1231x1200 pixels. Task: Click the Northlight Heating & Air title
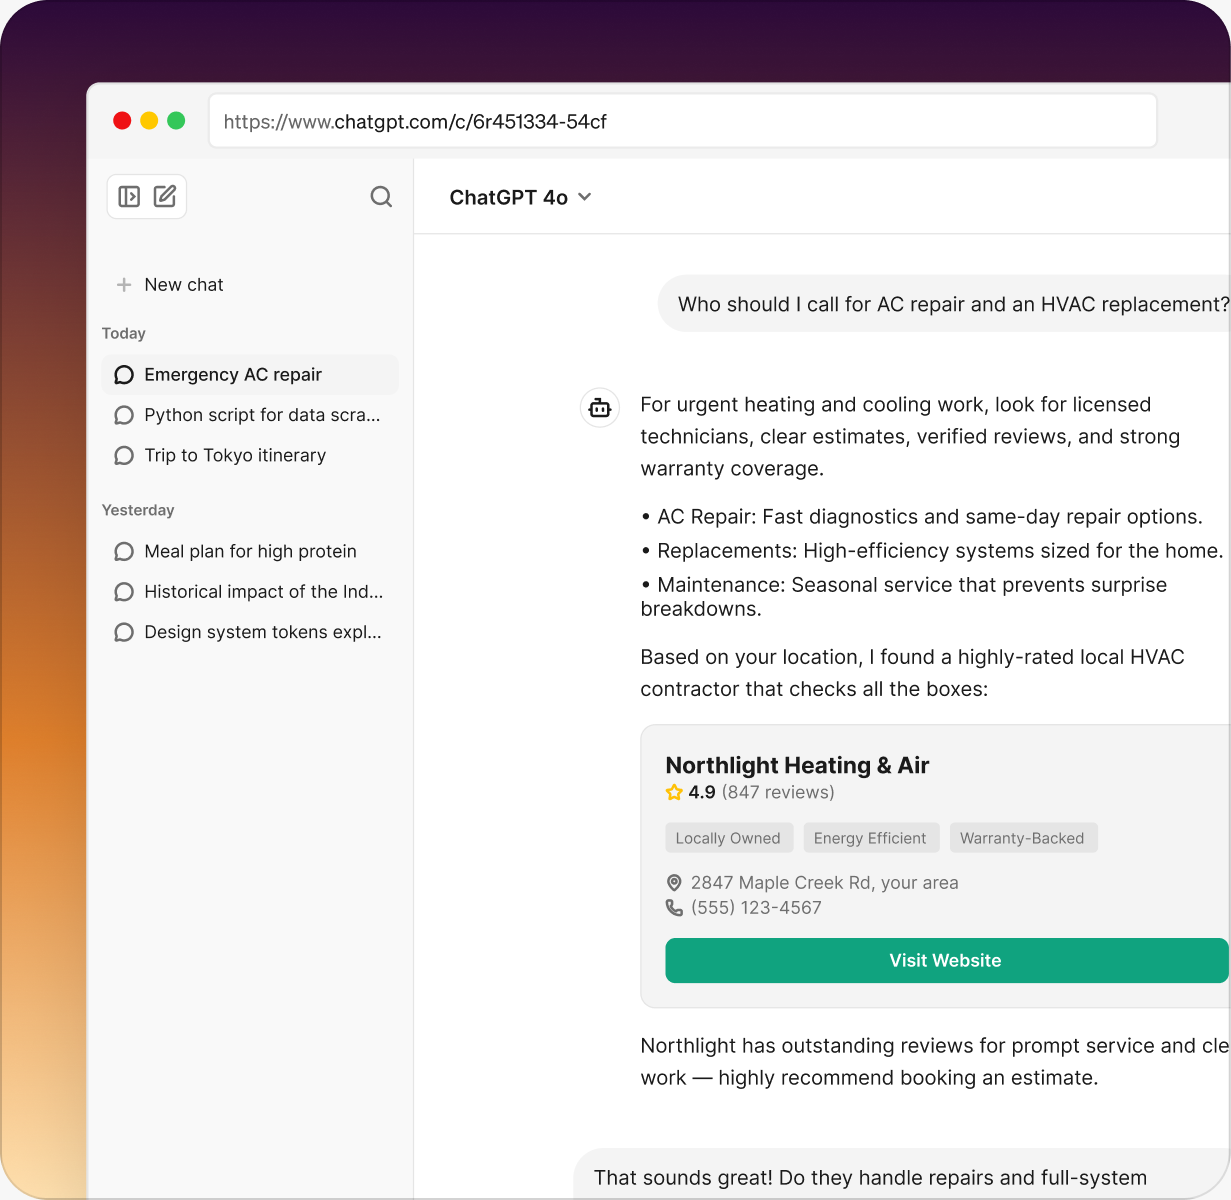point(797,765)
